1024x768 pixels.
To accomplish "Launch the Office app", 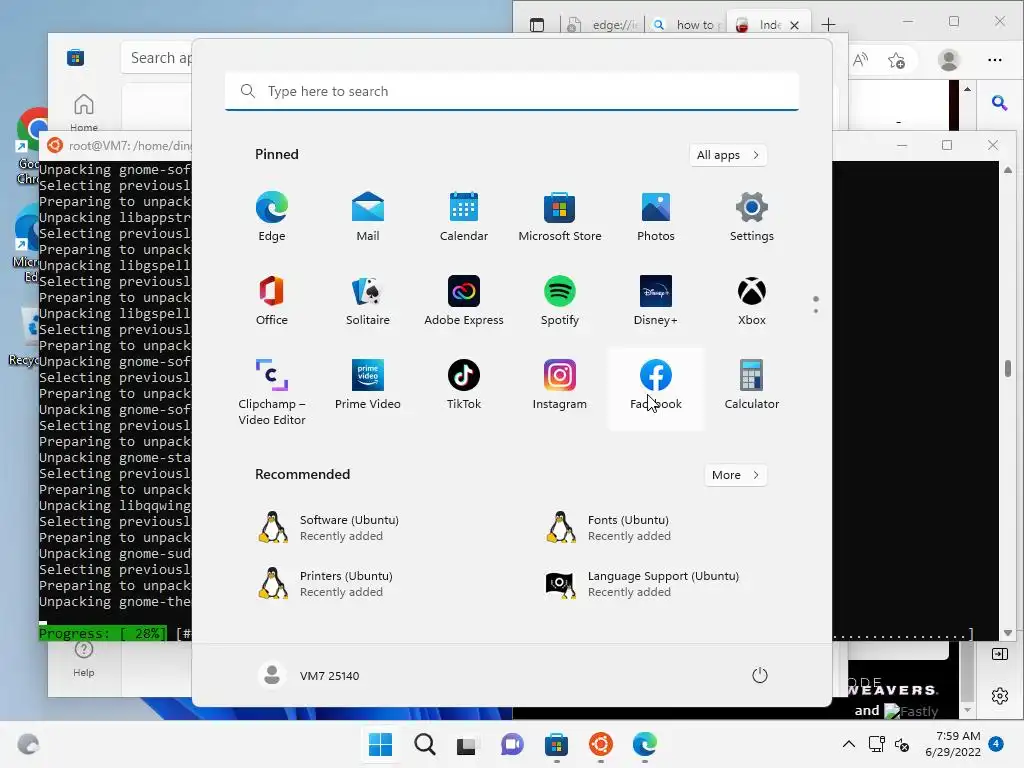I will pyautogui.click(x=272, y=300).
